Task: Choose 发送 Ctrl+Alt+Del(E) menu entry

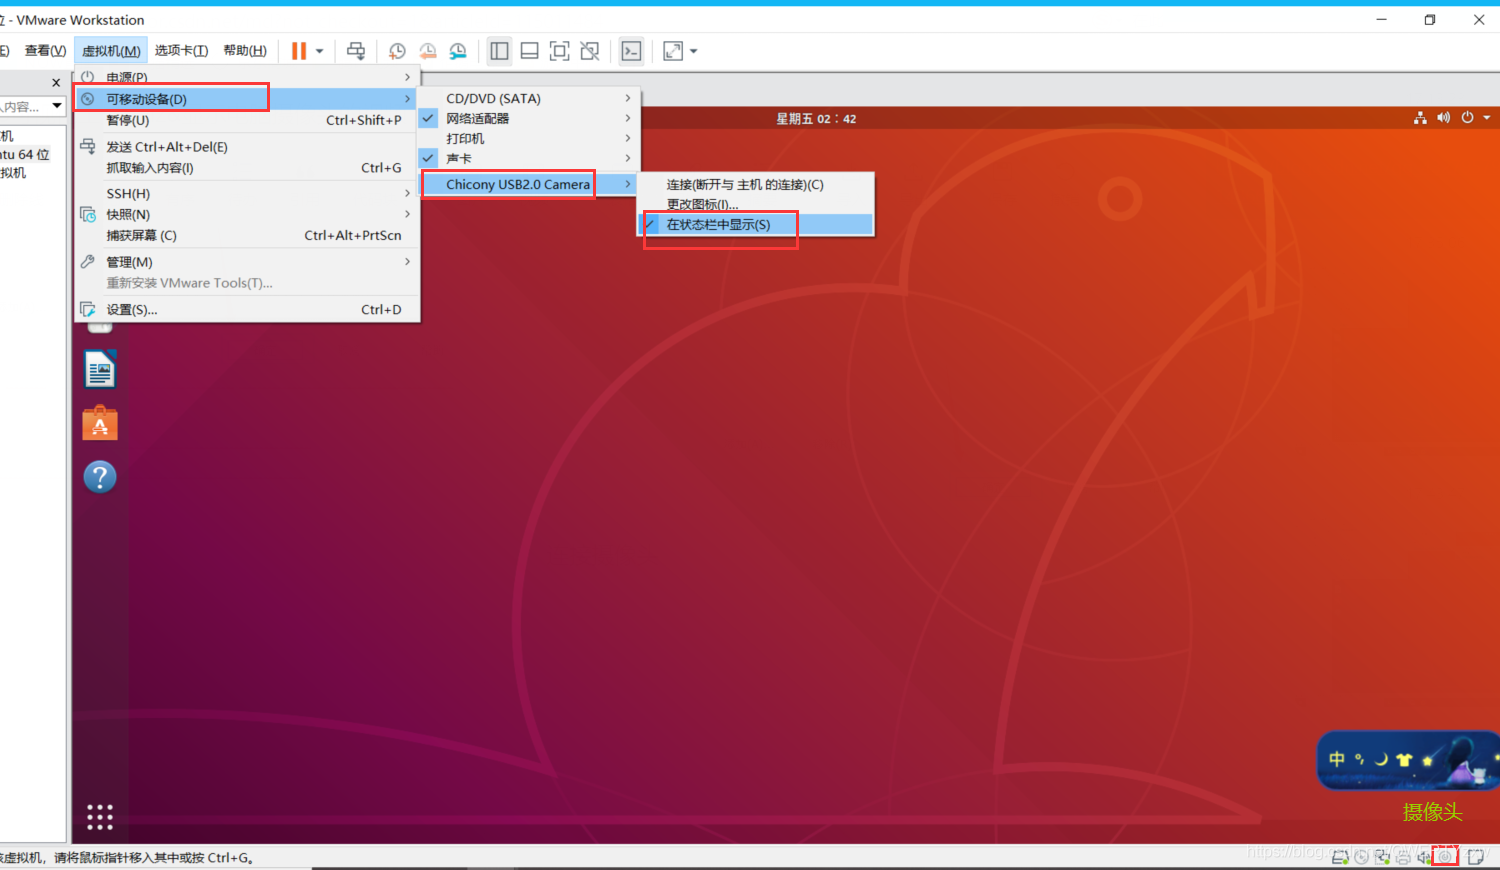Action: click(x=247, y=146)
